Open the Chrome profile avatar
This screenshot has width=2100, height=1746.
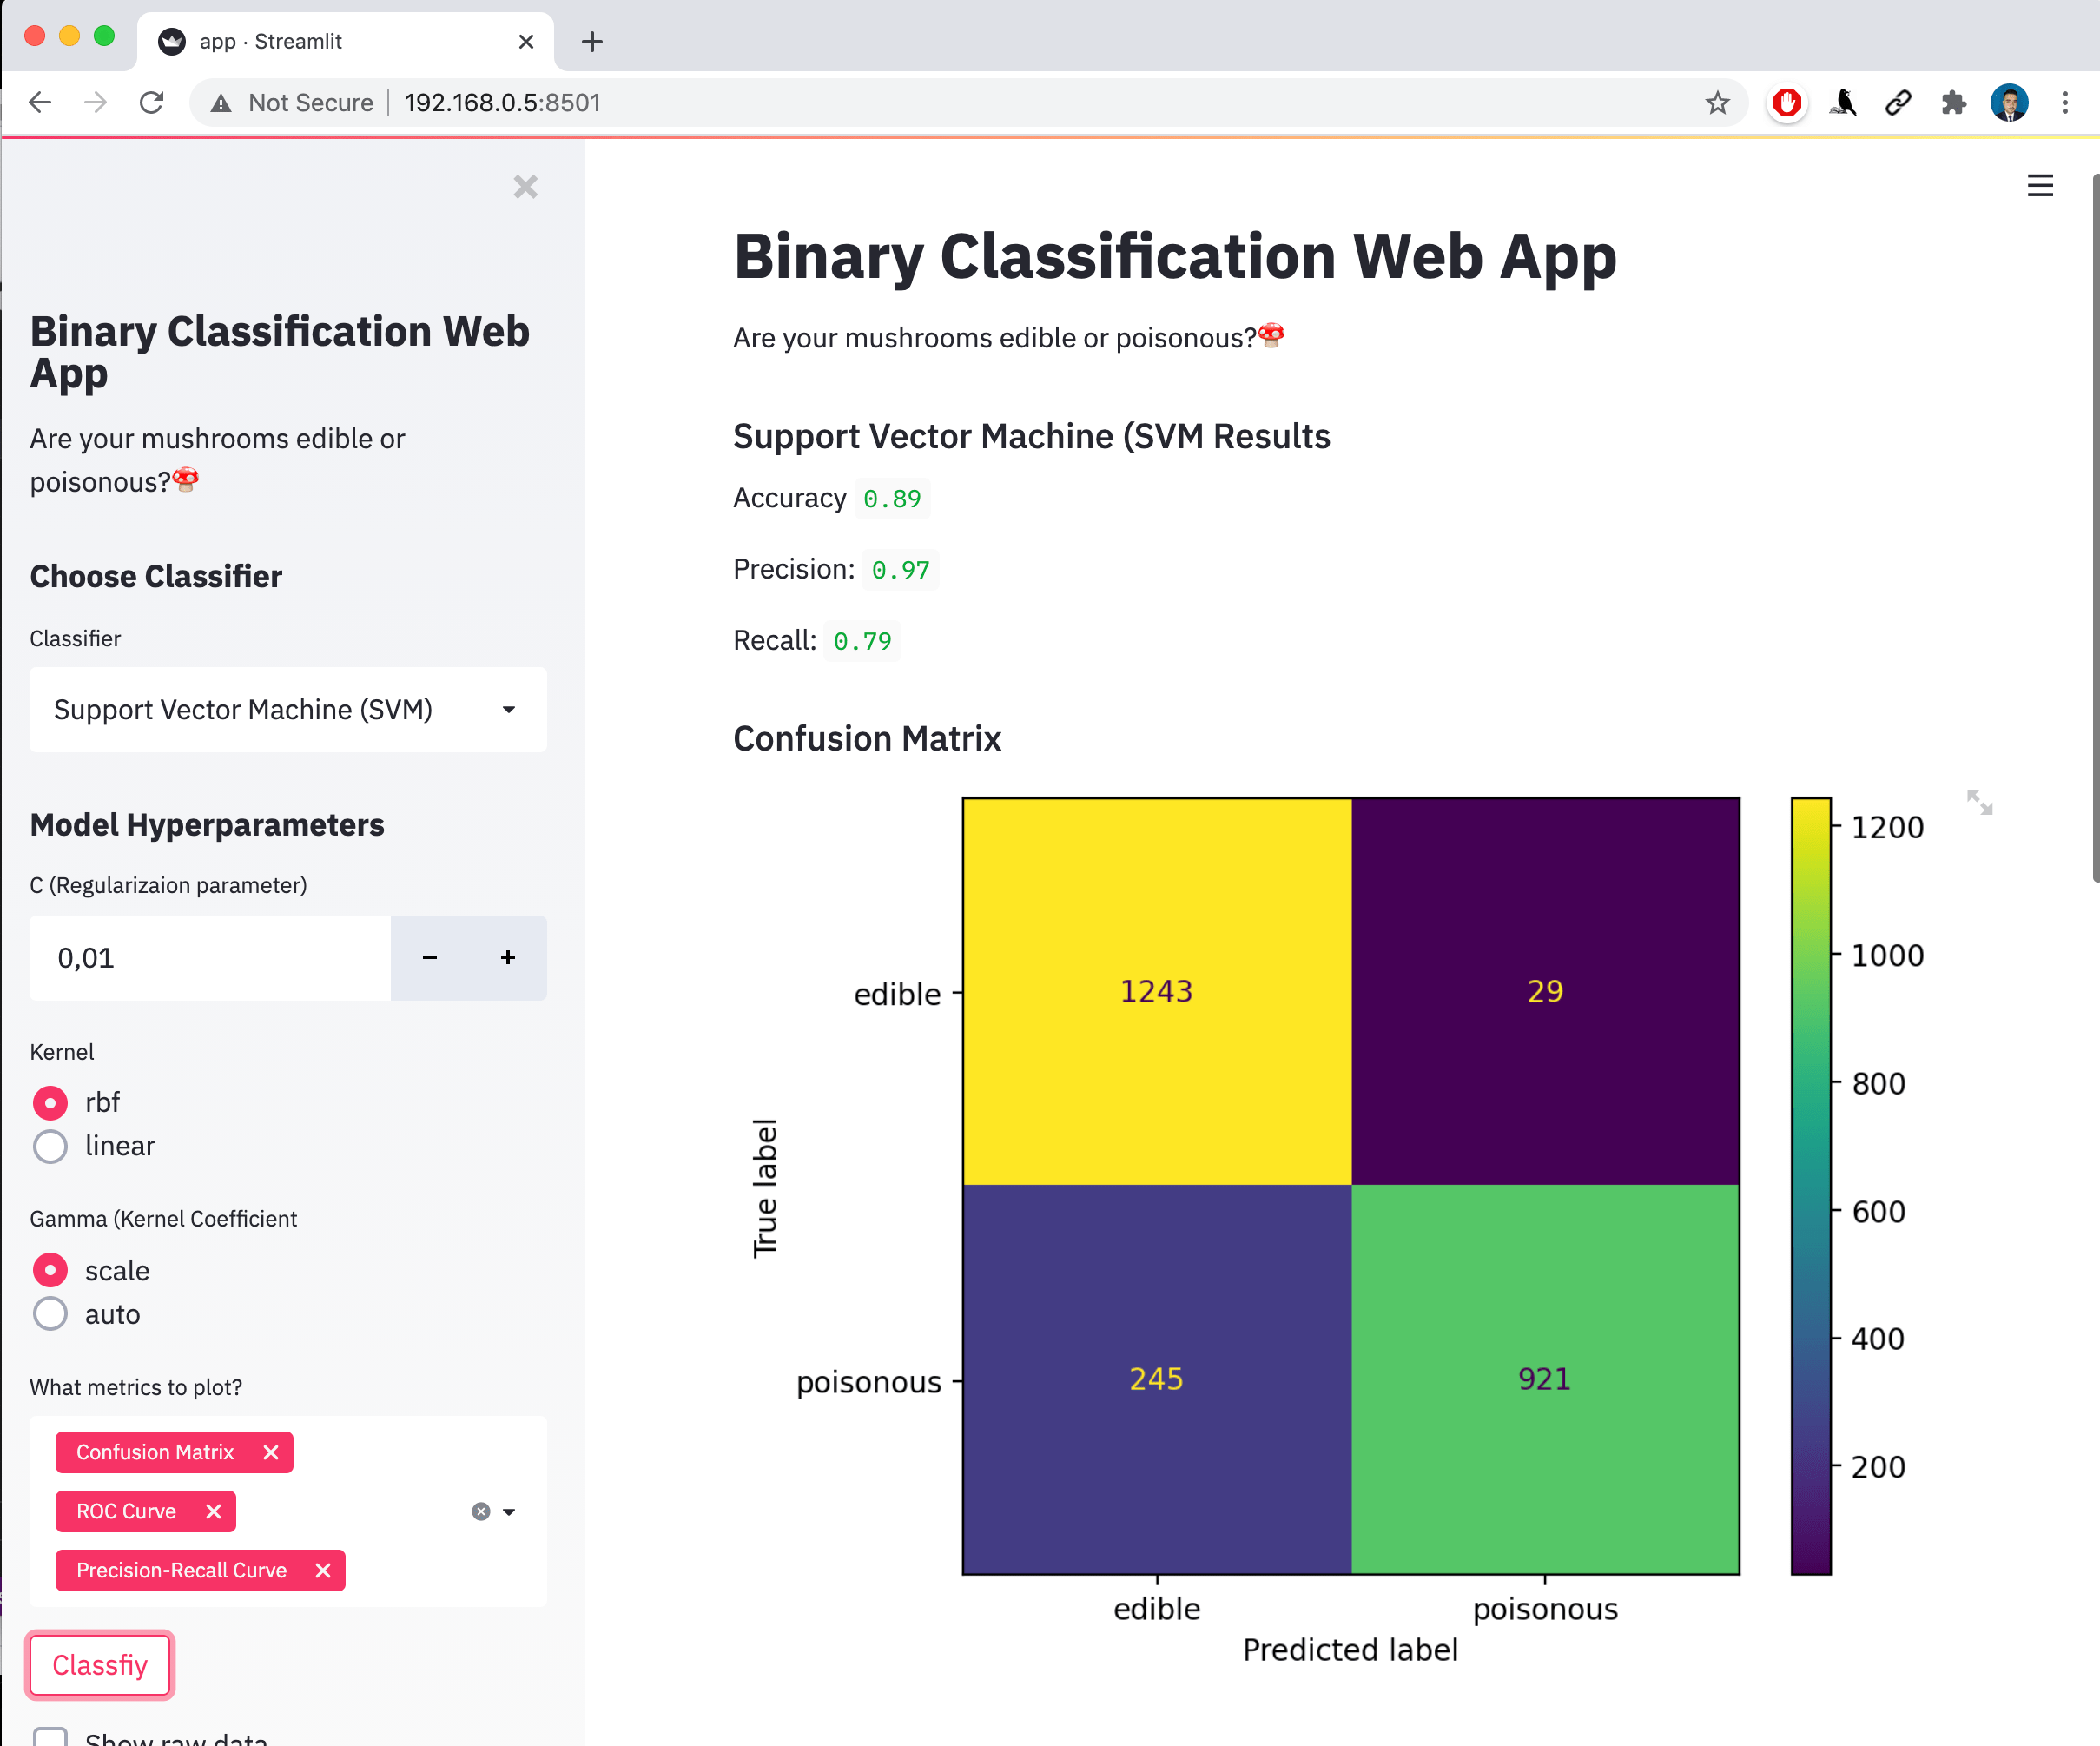pyautogui.click(x=2009, y=103)
